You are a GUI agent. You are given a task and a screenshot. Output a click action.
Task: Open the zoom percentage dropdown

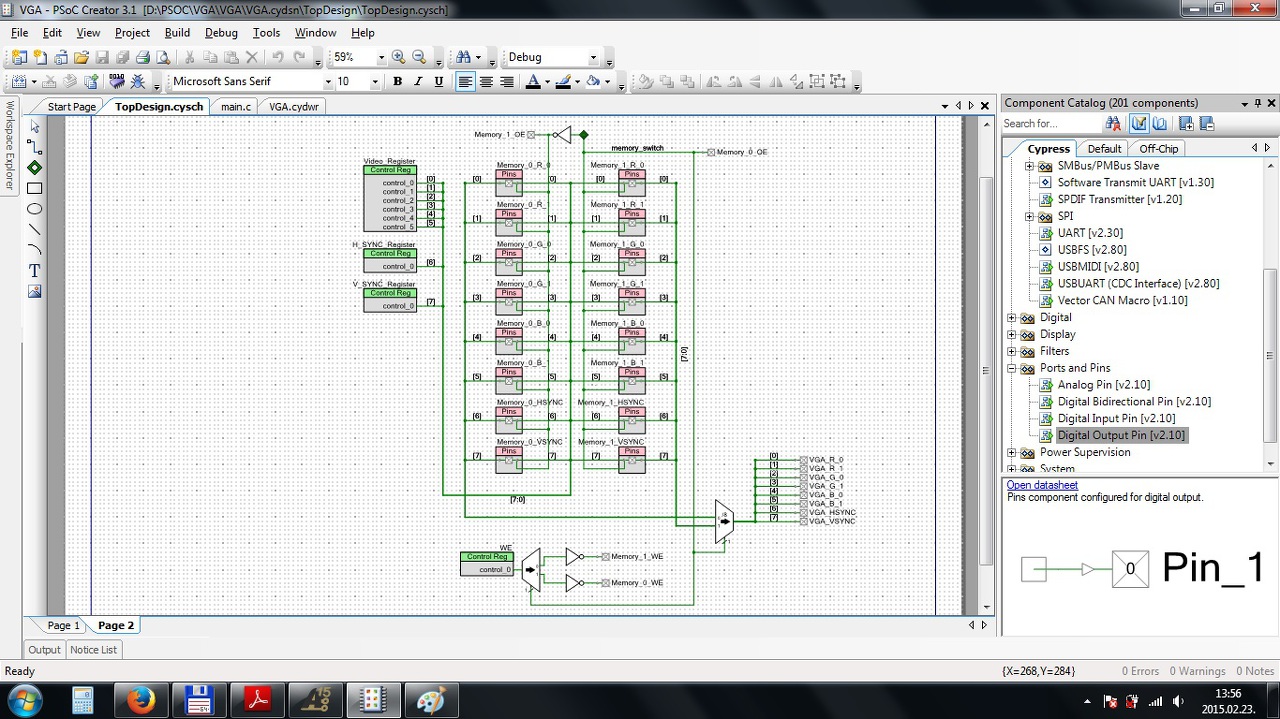[x=382, y=58]
